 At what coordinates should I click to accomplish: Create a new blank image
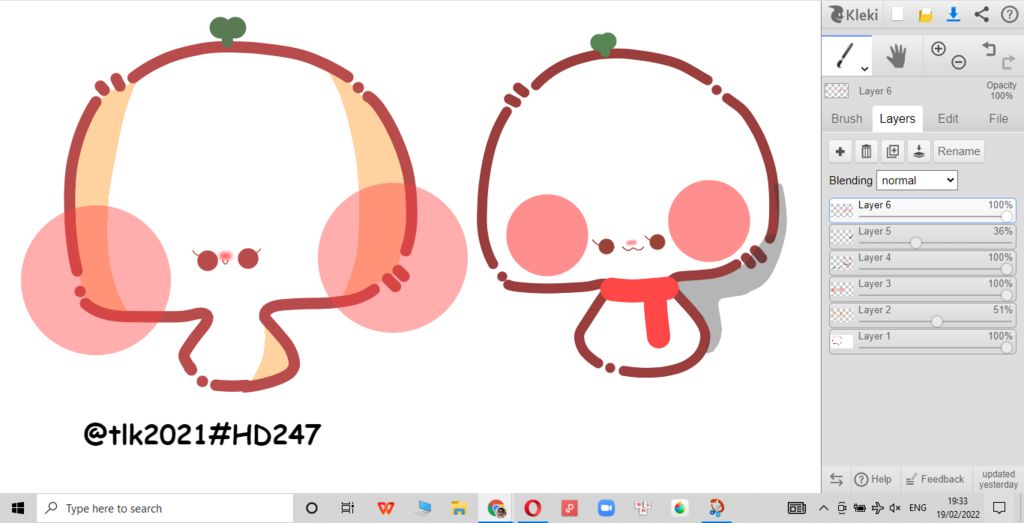(898, 14)
